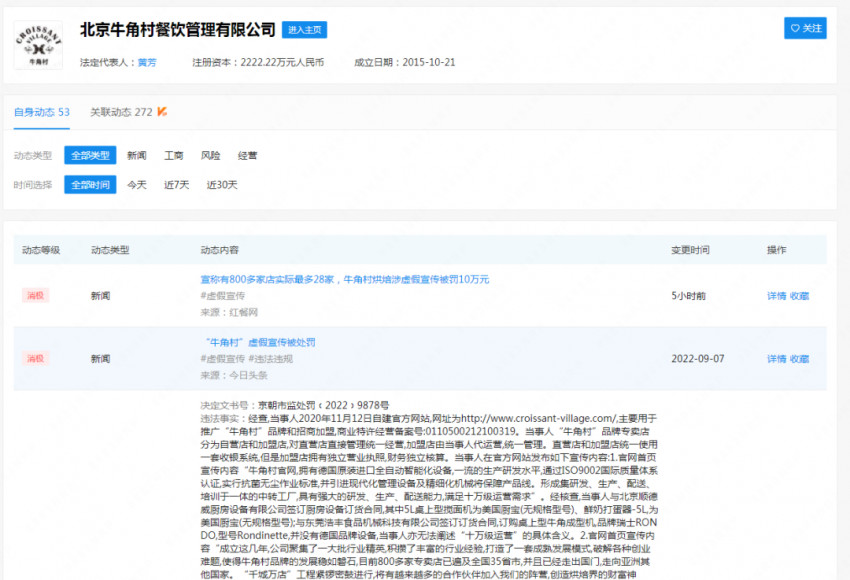The width and height of the screenshot is (850, 580).
Task: Click the heart icon inside the 关注 button
Action: coord(796,28)
